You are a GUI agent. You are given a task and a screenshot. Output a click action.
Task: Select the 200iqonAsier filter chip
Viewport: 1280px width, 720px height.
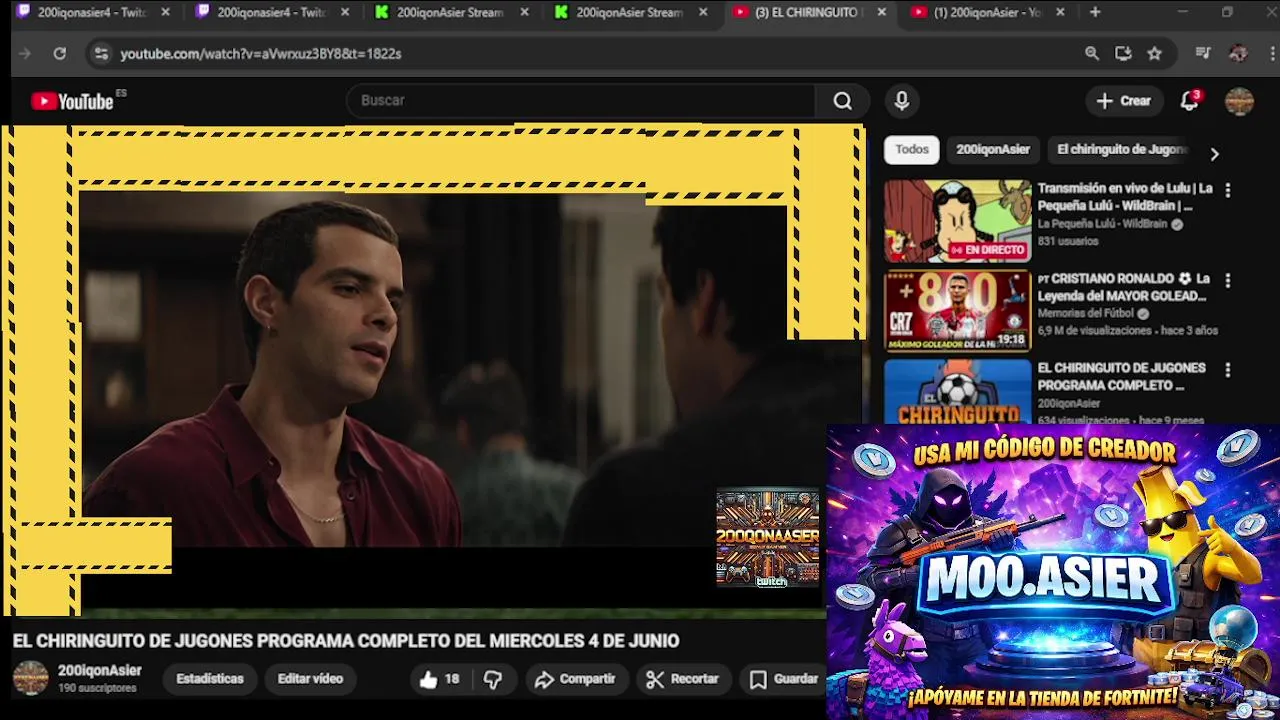993,150
